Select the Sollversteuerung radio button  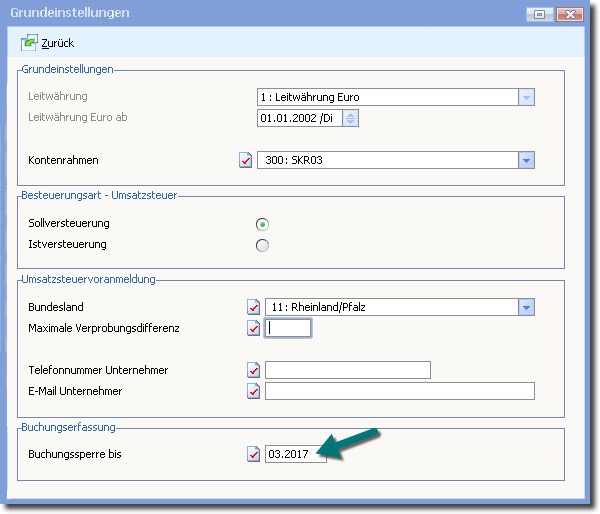click(263, 223)
